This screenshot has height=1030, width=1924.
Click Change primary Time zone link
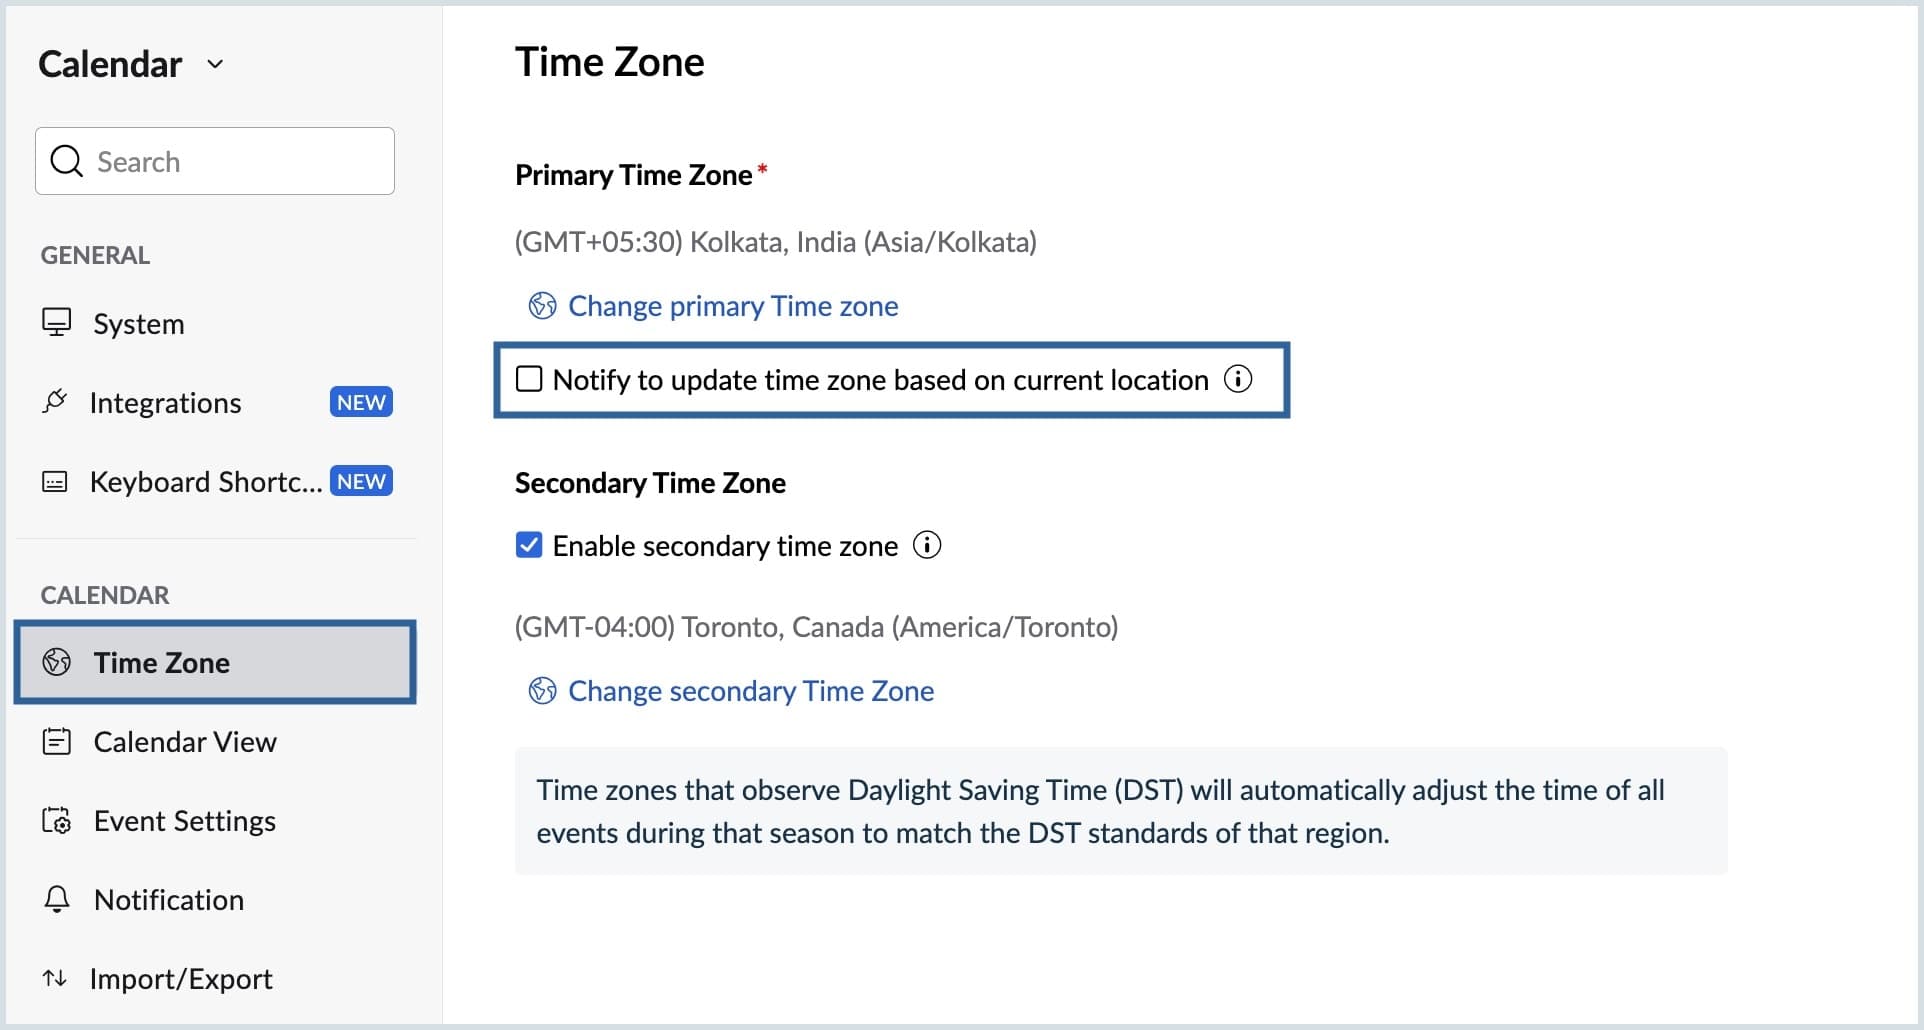click(733, 306)
